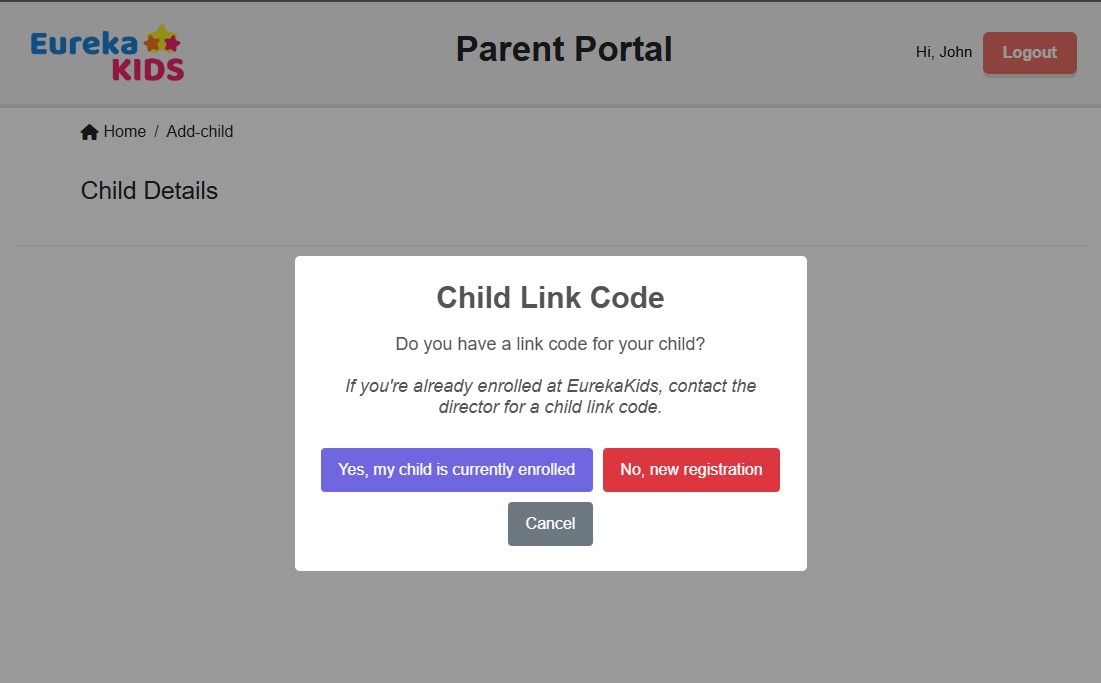Select the Add-child breadcrumb item

[199, 131]
